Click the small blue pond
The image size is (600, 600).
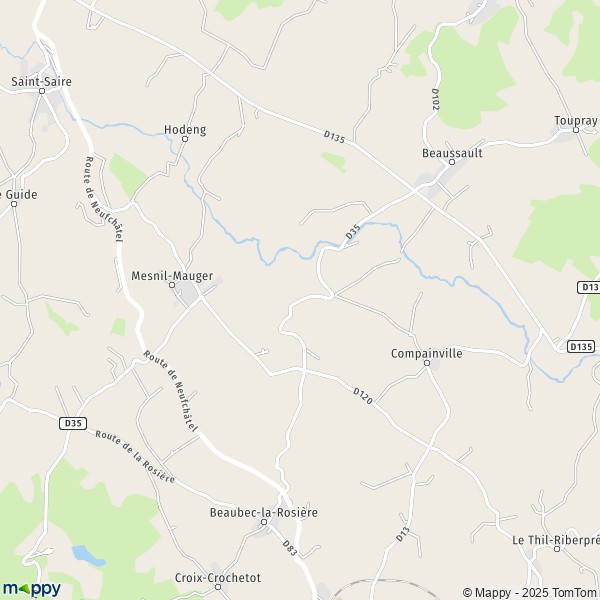[88, 556]
